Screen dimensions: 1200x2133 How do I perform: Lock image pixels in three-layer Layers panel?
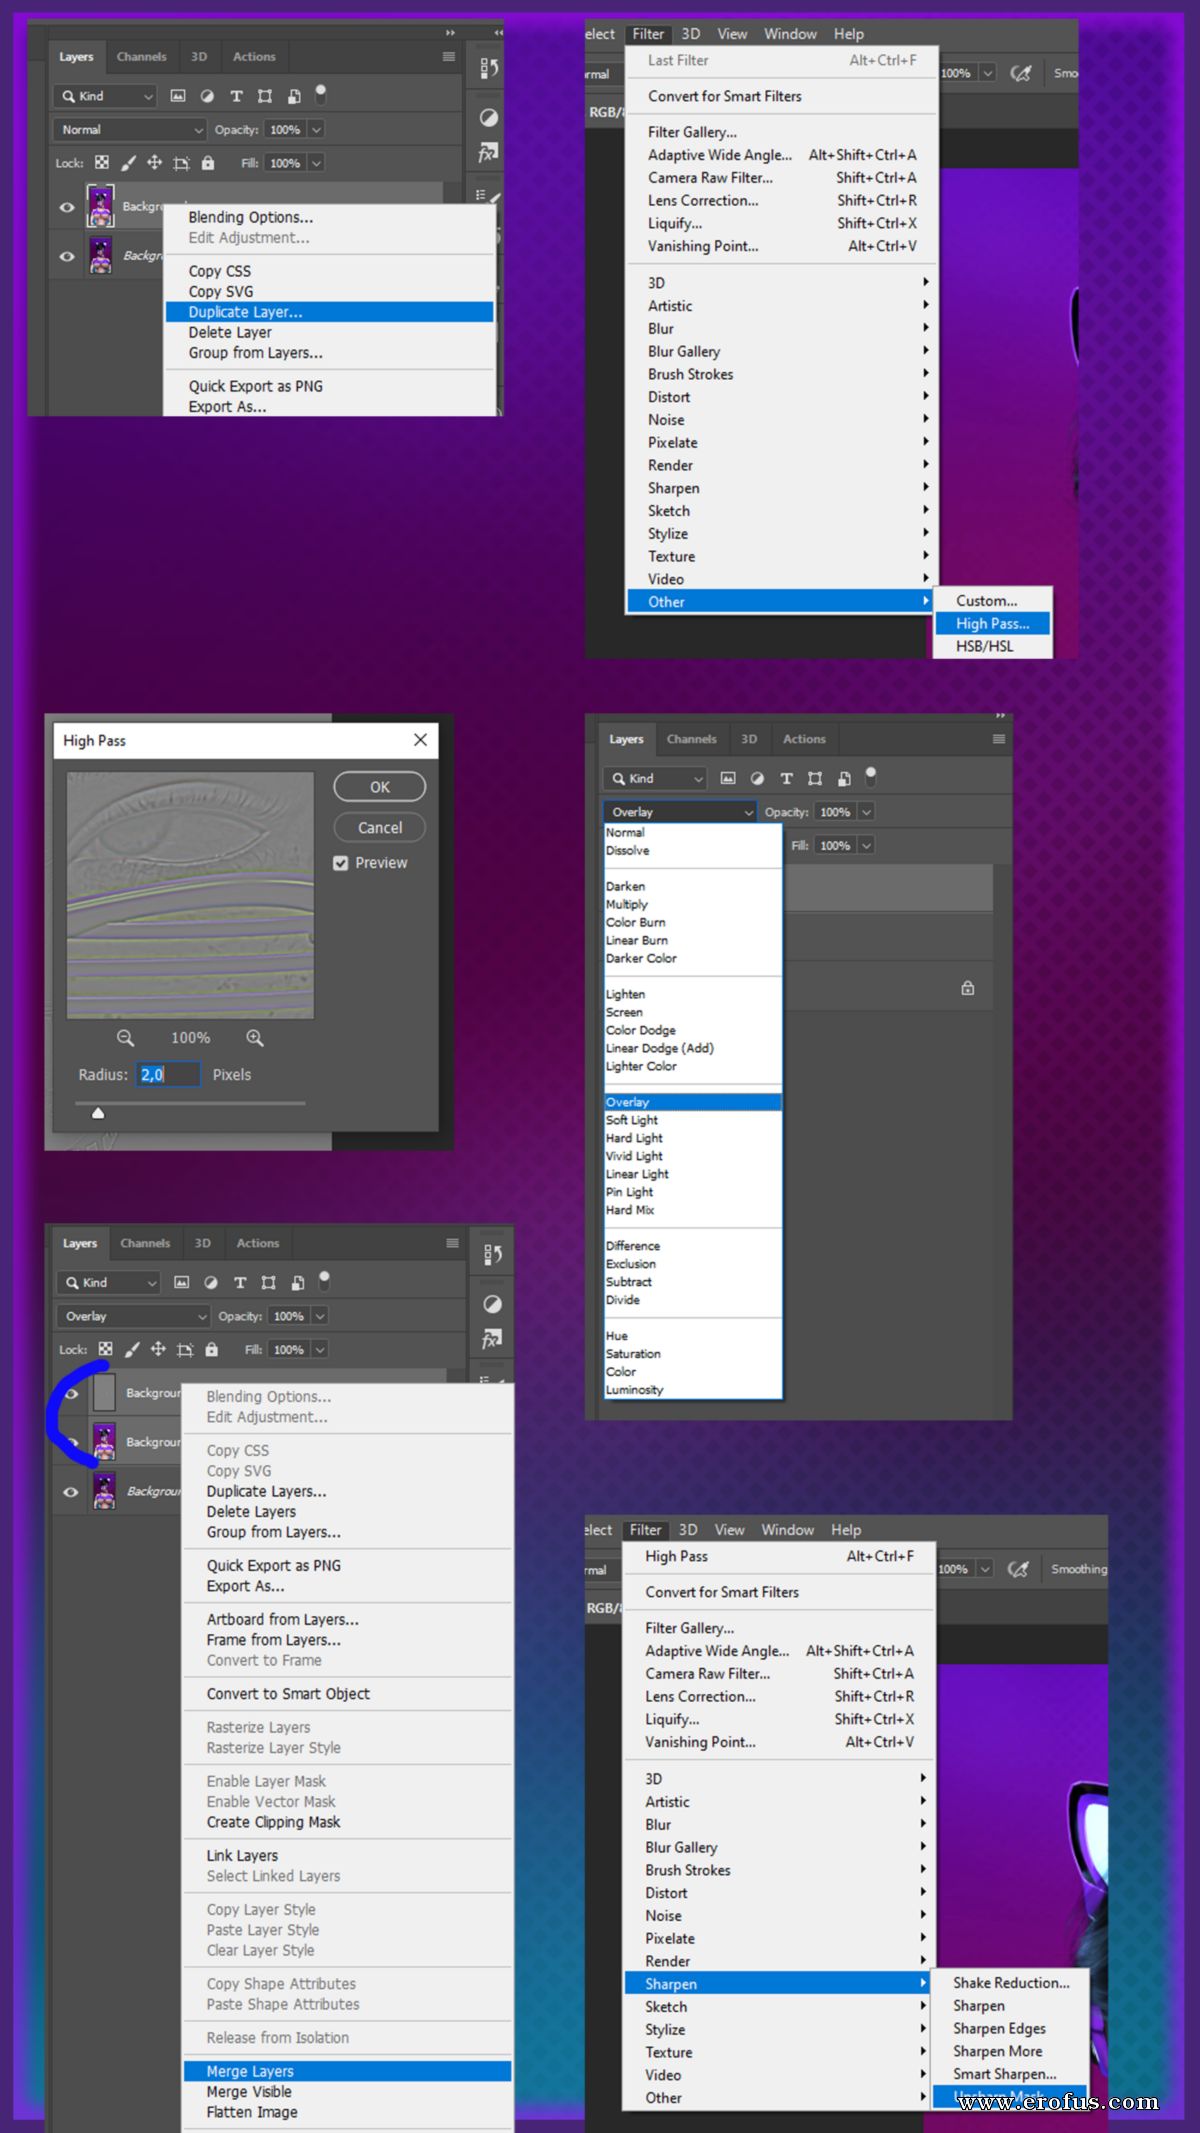132,1349
